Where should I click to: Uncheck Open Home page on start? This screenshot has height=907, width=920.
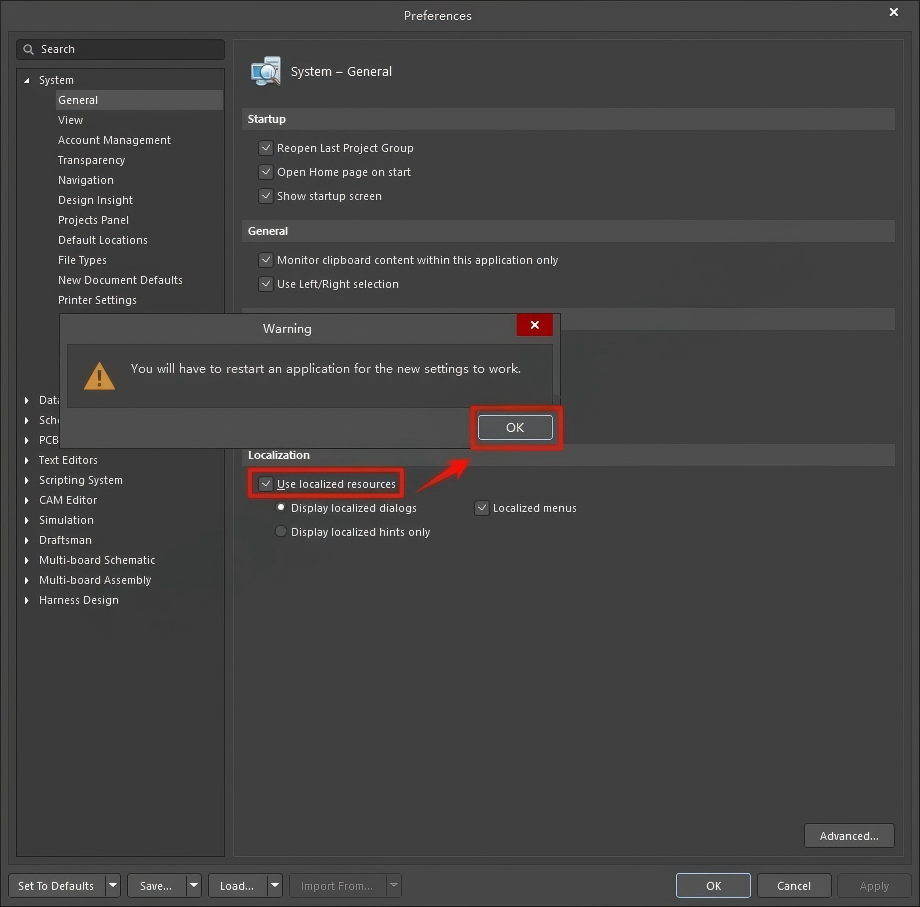click(266, 172)
